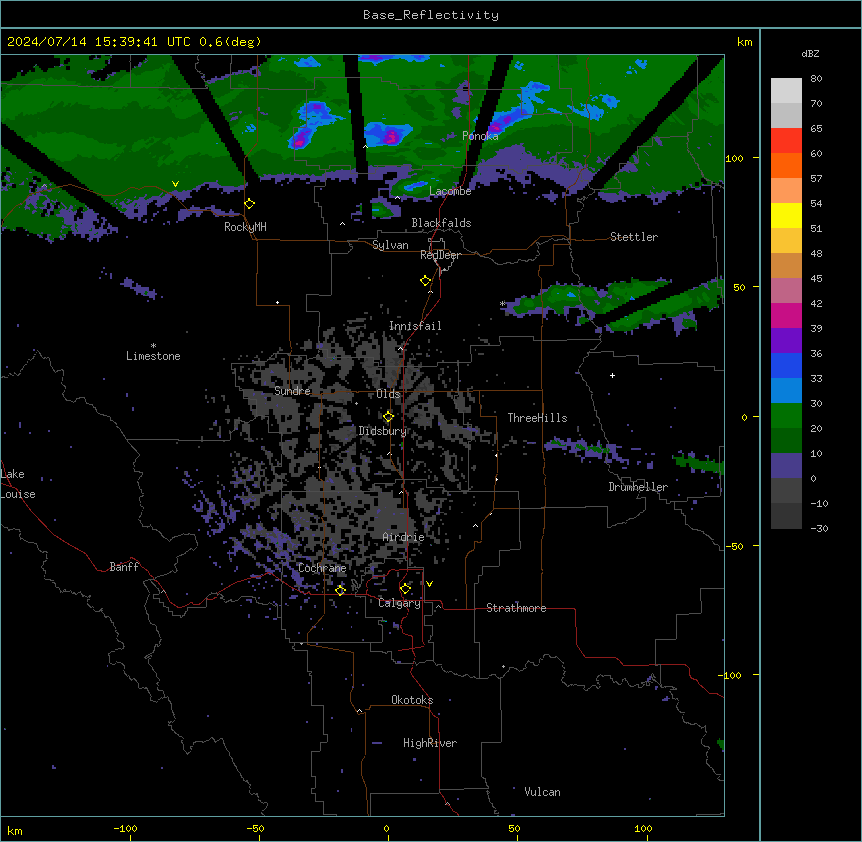Image resolution: width=862 pixels, height=842 pixels.
Task: Click the Calgary city label
Action: tap(400, 603)
